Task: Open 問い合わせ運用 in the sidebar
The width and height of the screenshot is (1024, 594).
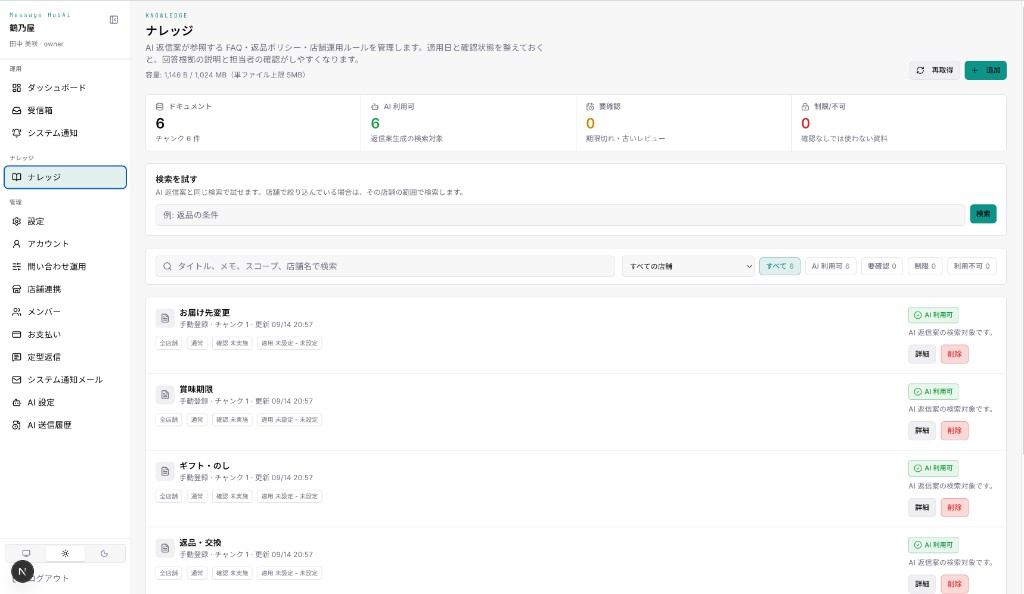Action: (65, 266)
